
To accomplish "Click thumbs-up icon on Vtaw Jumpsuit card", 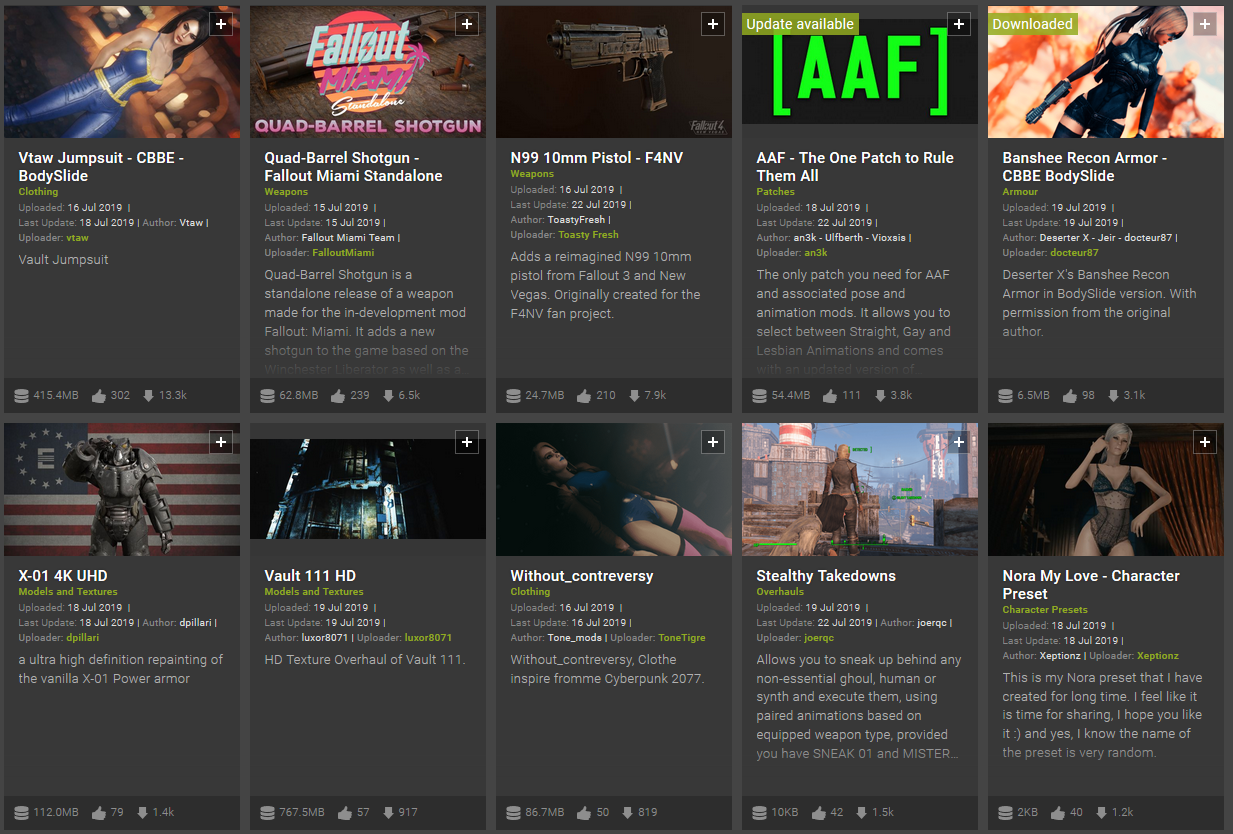I will click(x=99, y=395).
